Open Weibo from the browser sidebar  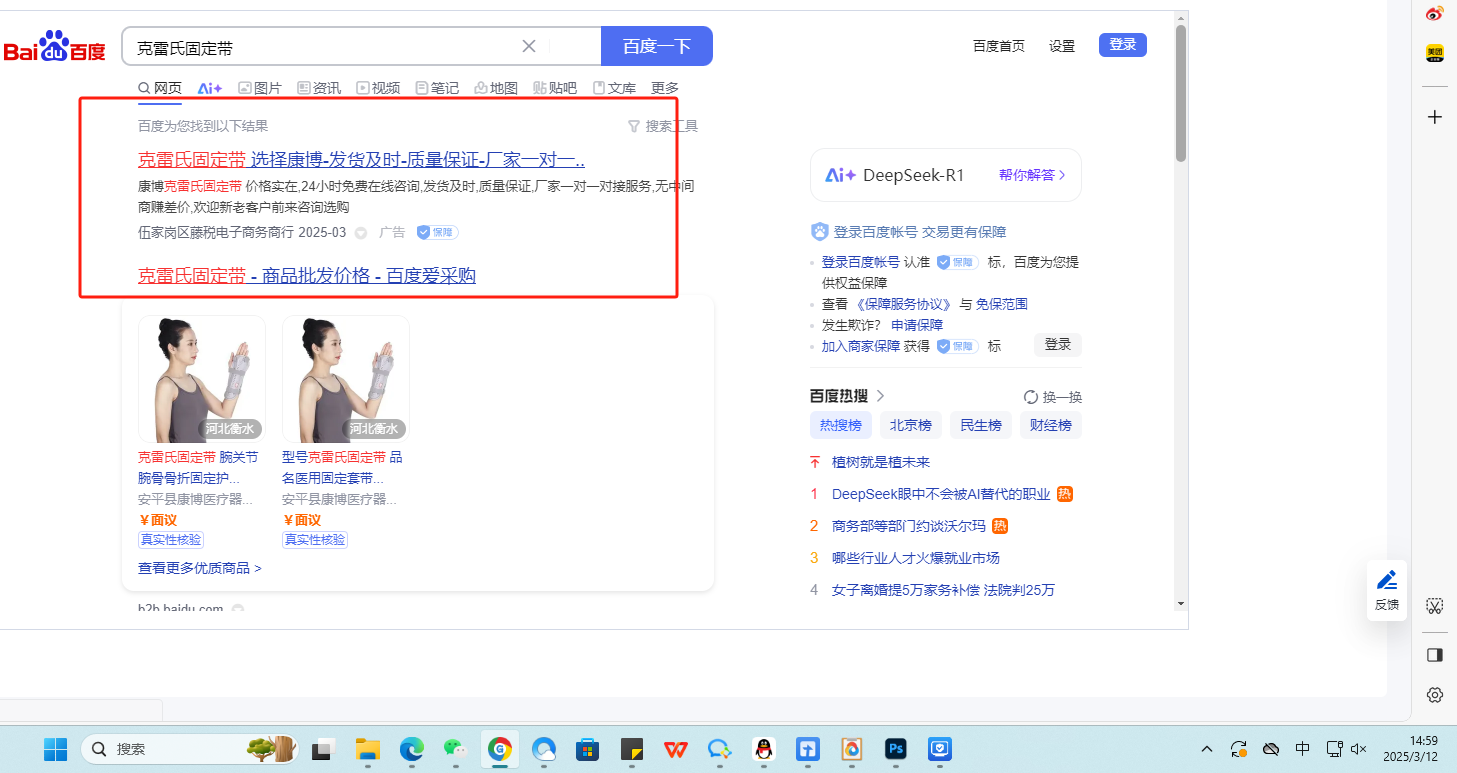1435,14
